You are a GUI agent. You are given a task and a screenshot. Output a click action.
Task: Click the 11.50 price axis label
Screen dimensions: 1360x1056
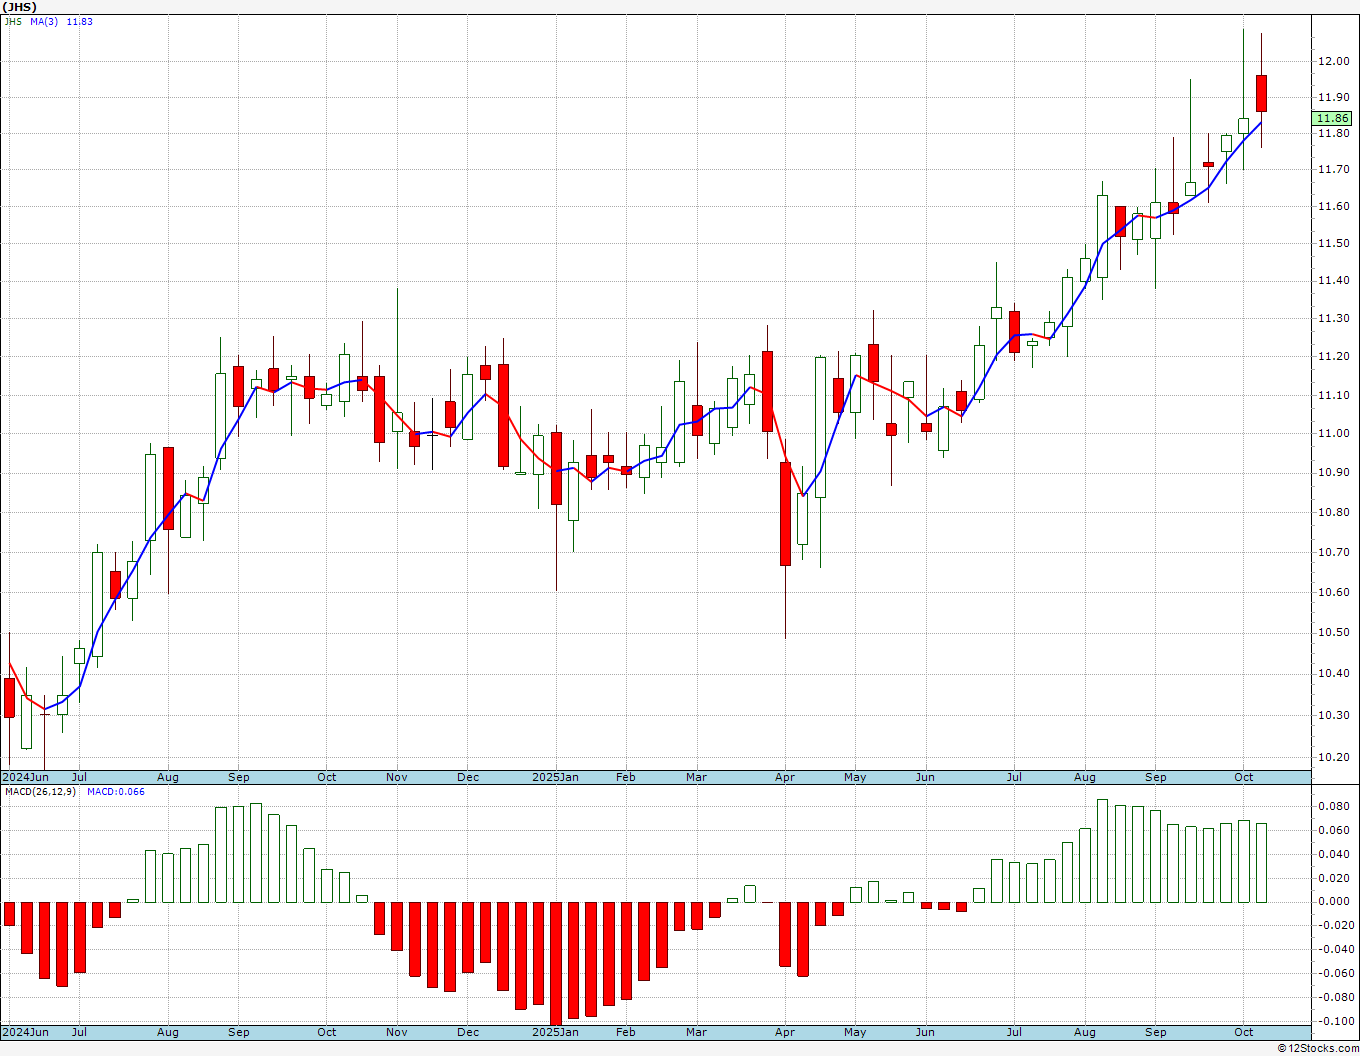click(1334, 243)
